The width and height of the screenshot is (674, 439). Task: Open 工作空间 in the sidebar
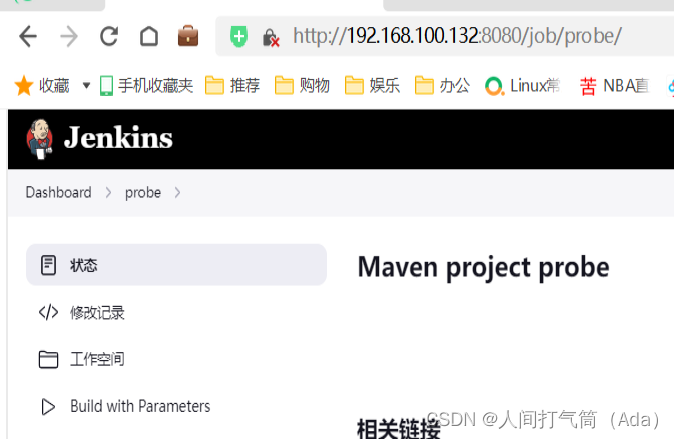(x=97, y=359)
